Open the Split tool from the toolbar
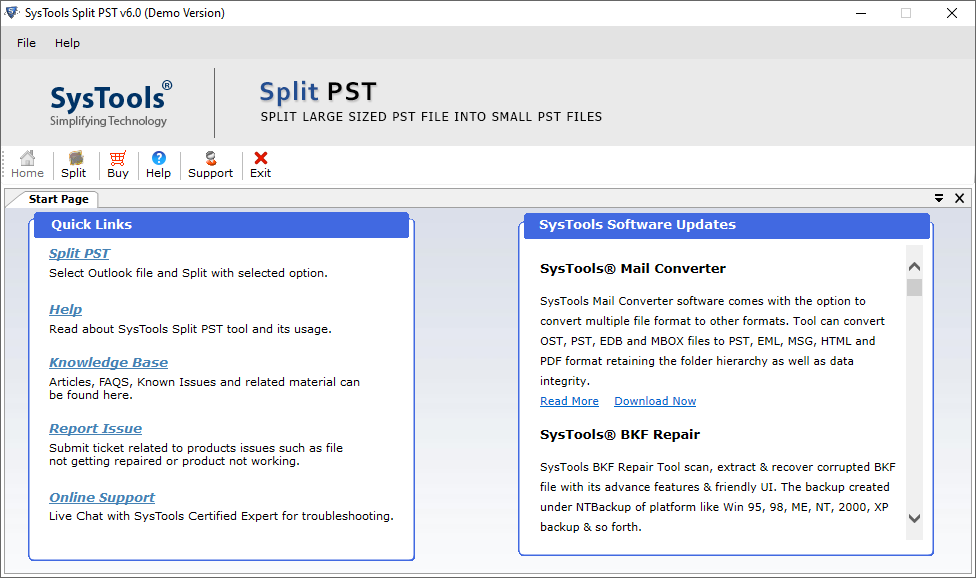This screenshot has height=578, width=976. pos(73,163)
